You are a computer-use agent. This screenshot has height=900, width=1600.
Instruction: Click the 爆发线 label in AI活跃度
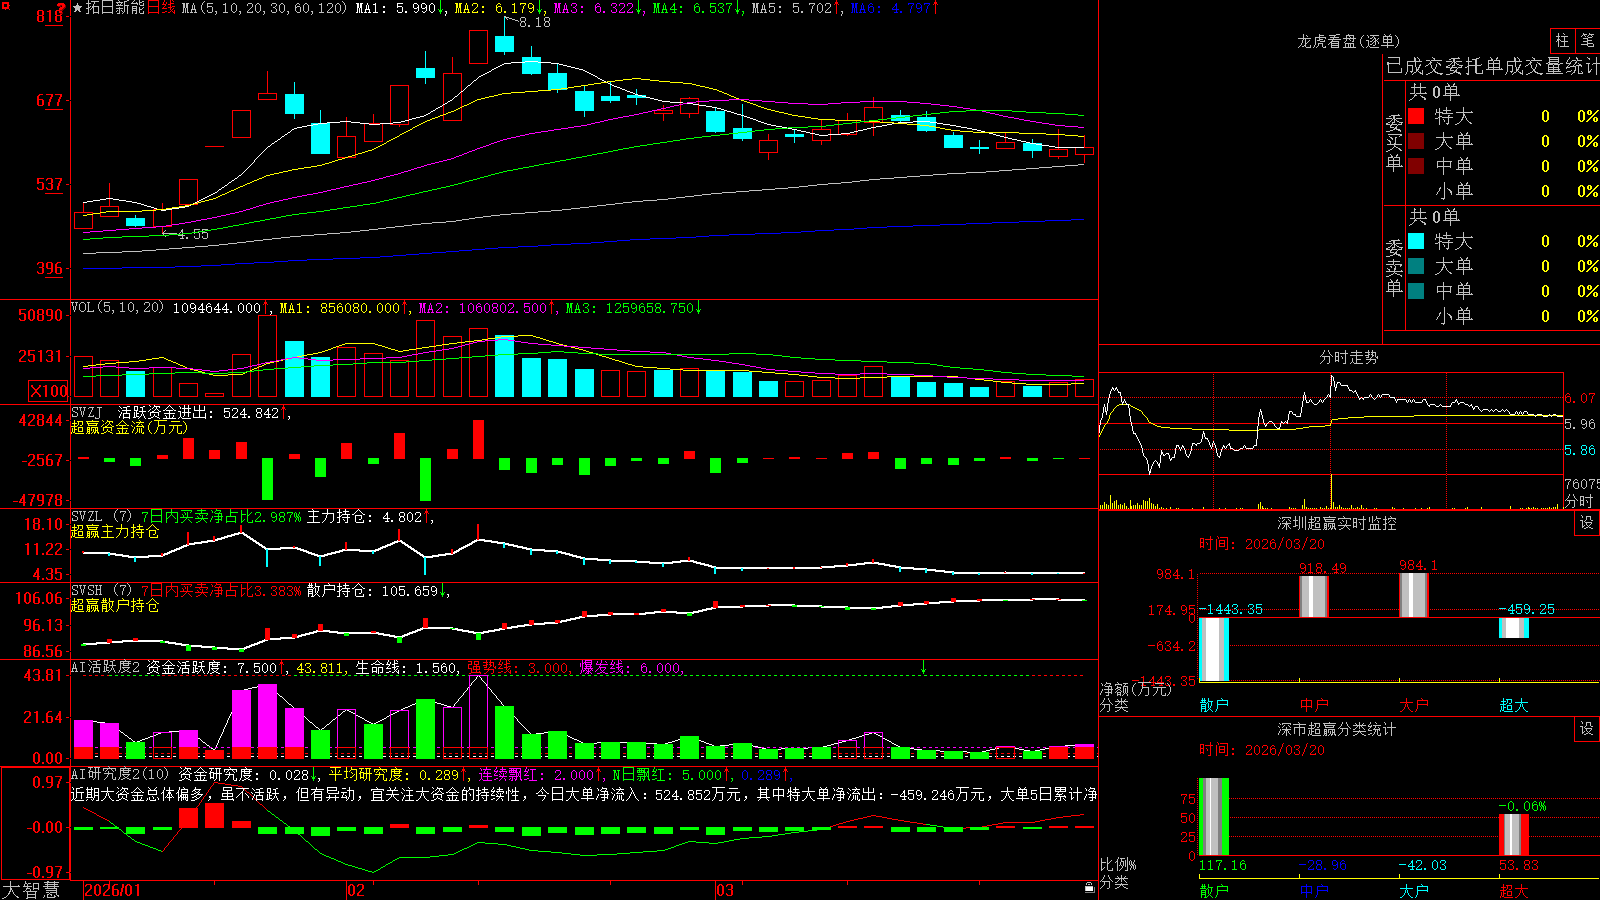pyautogui.click(x=631, y=668)
